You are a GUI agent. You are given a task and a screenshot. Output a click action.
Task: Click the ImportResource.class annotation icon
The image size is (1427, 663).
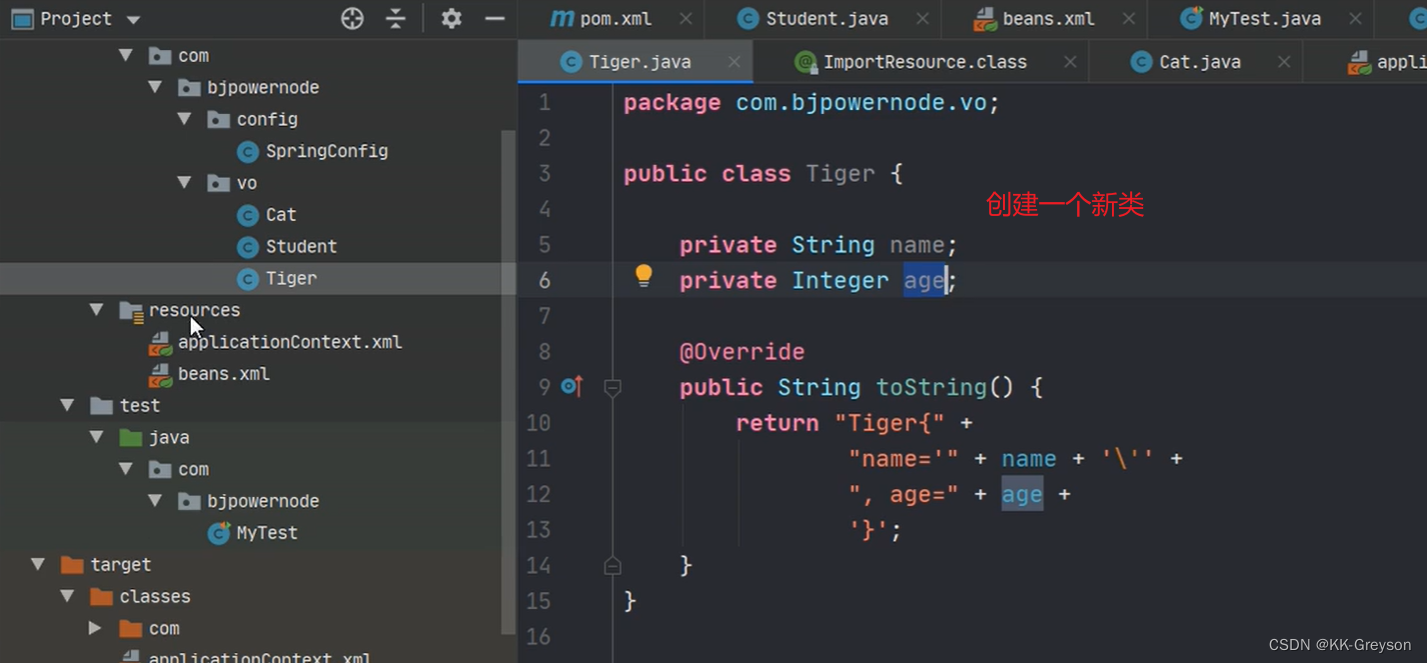click(x=805, y=62)
